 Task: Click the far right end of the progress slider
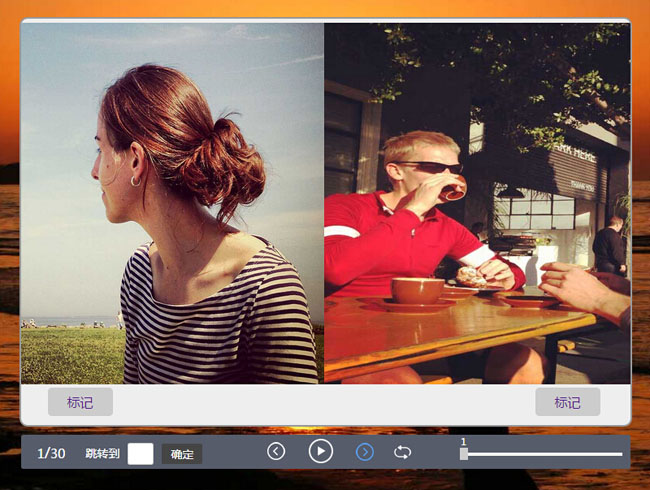point(620,454)
